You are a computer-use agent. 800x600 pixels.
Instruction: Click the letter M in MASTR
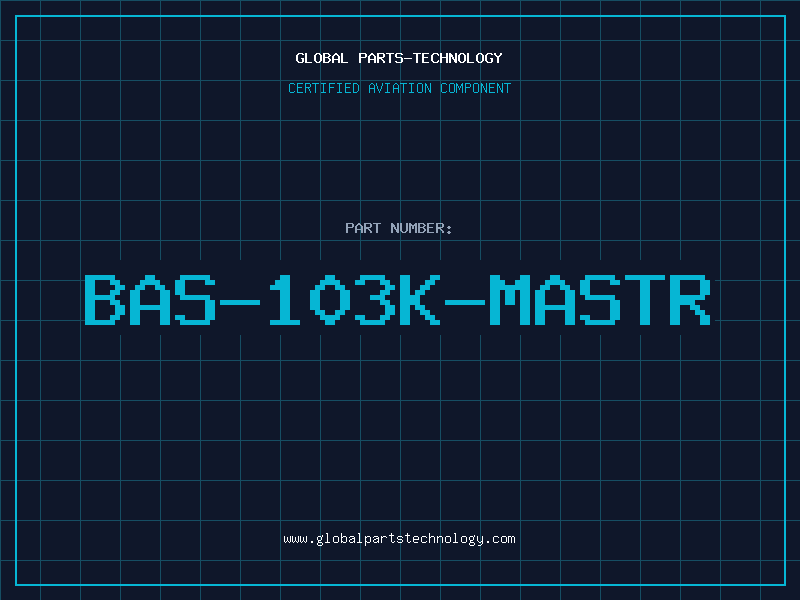510,300
